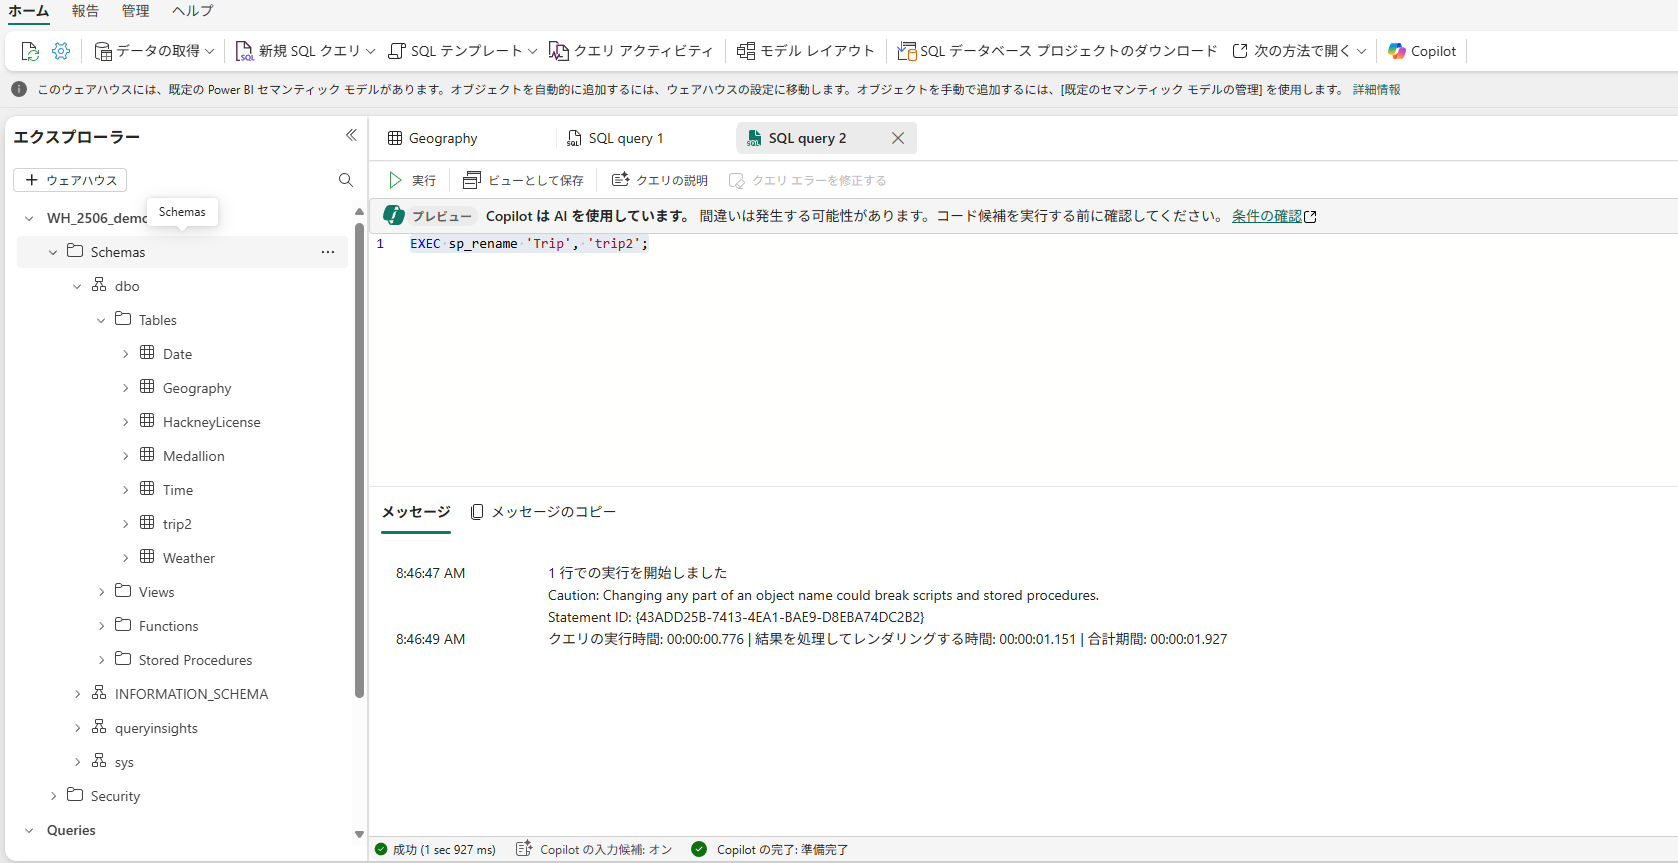The image size is (1678, 863).
Task: Select the Messages results tab
Action: (x=416, y=512)
